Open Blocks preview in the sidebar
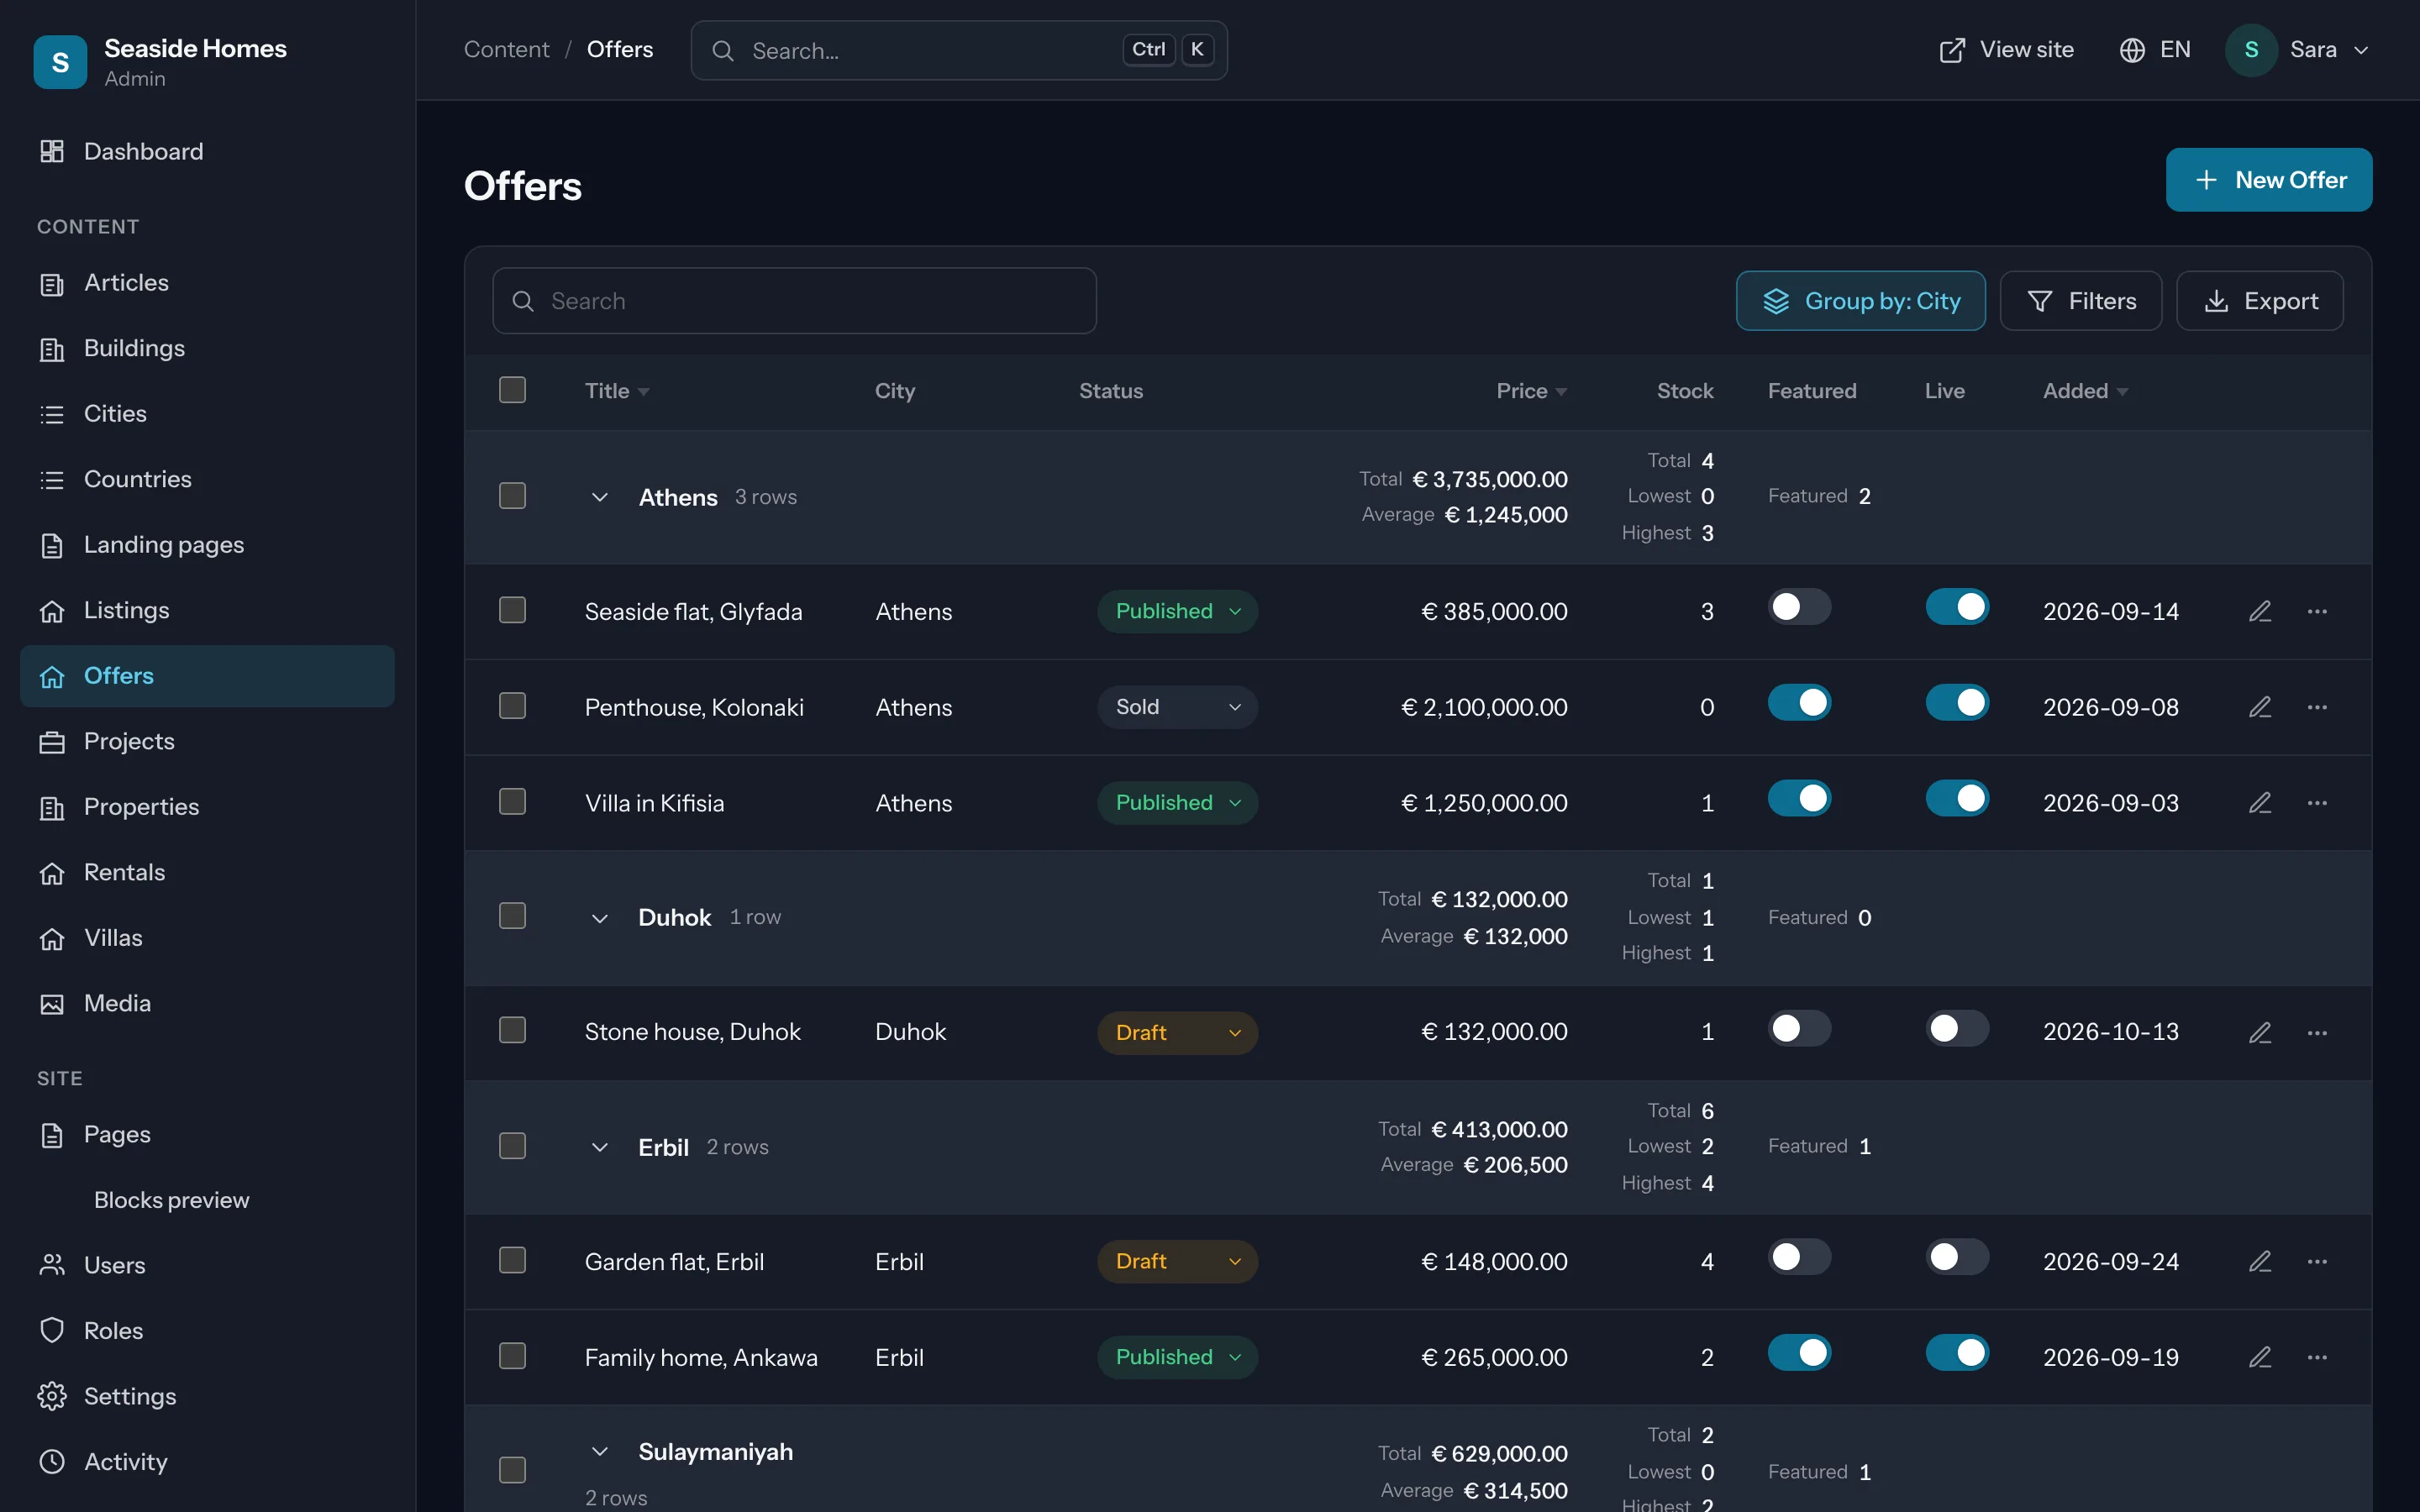Screen dimensions: 2420x1512 (207, 1200)
